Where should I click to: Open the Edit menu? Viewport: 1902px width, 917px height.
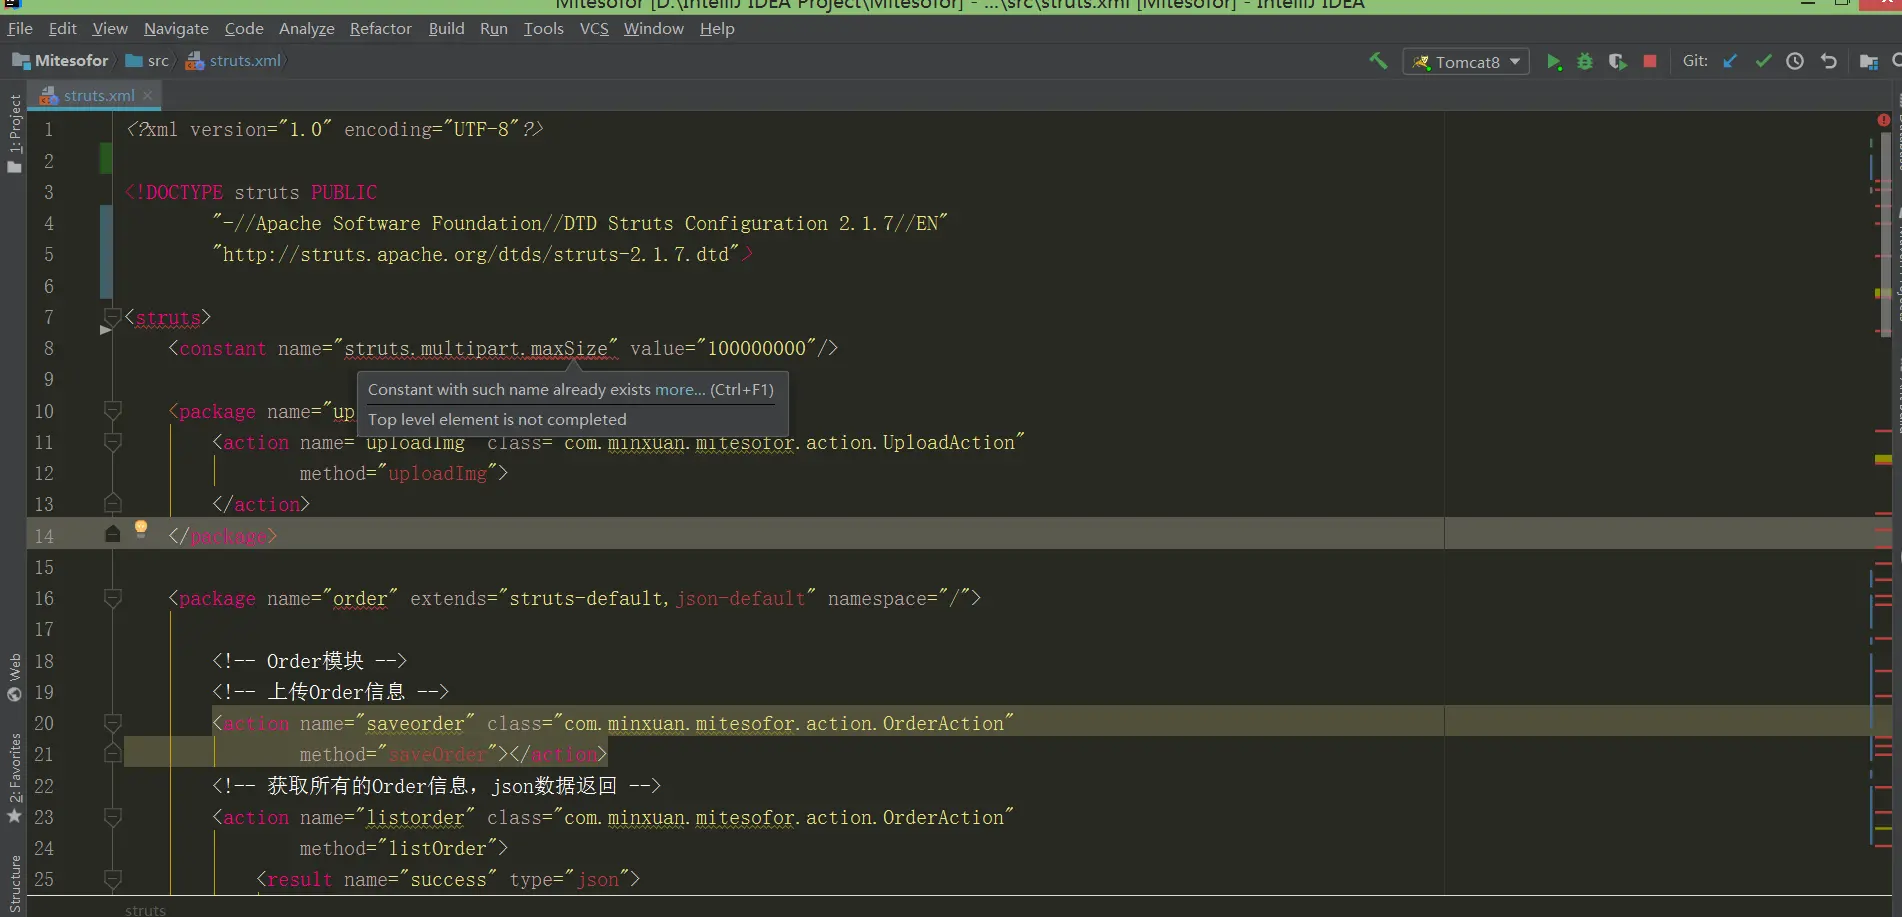click(62, 28)
